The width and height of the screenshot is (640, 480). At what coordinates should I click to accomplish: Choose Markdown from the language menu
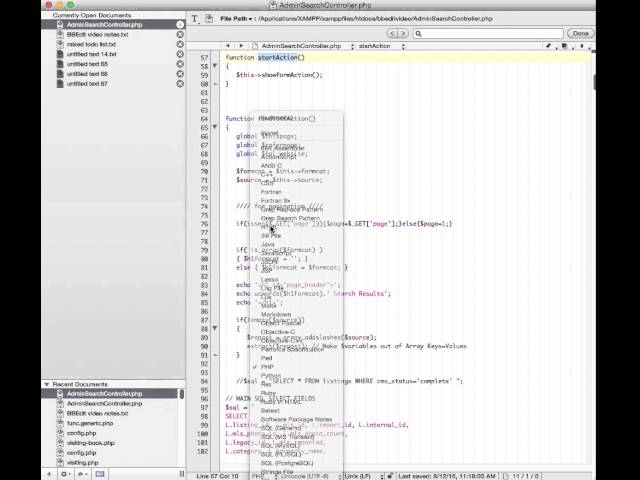tap(276, 314)
